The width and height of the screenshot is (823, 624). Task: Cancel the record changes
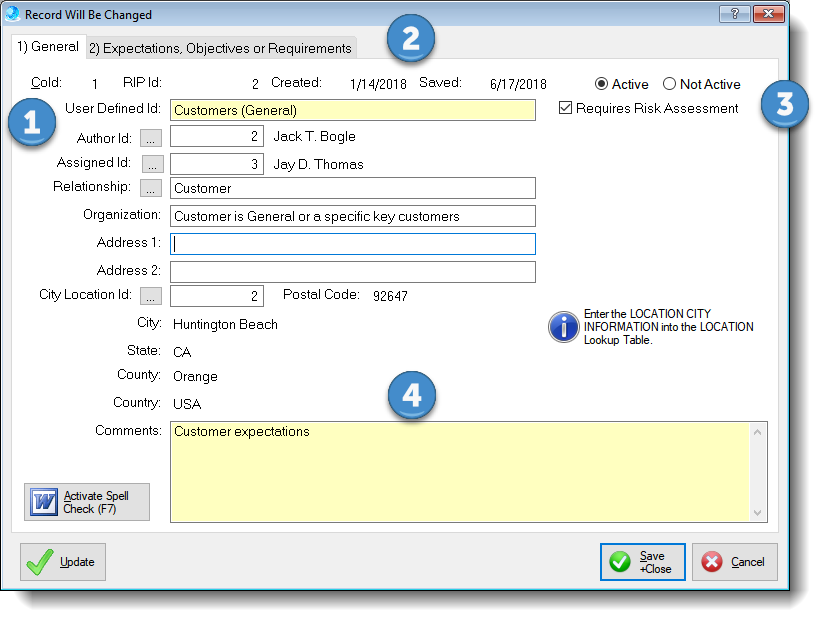click(735, 561)
